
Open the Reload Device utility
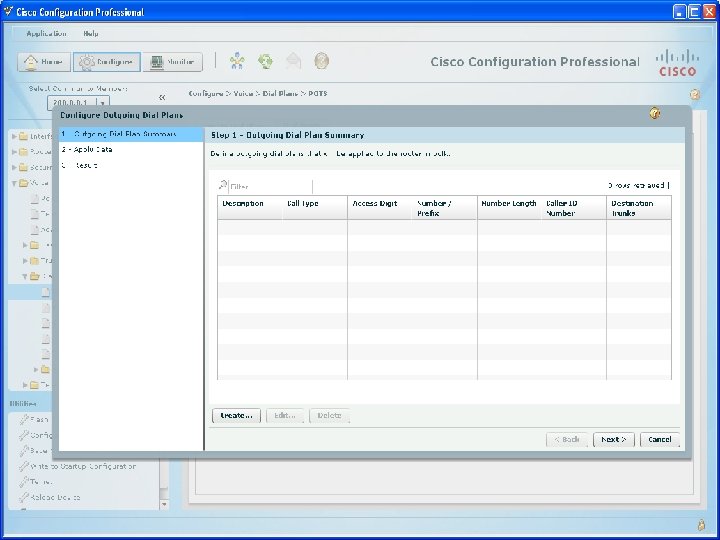(x=55, y=497)
